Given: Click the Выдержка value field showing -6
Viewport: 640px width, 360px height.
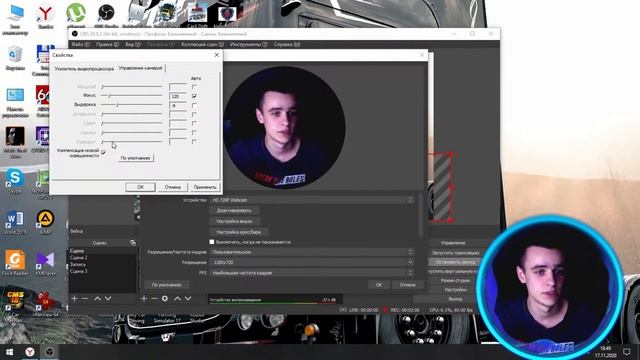Looking at the screenshot, I should point(178,105).
